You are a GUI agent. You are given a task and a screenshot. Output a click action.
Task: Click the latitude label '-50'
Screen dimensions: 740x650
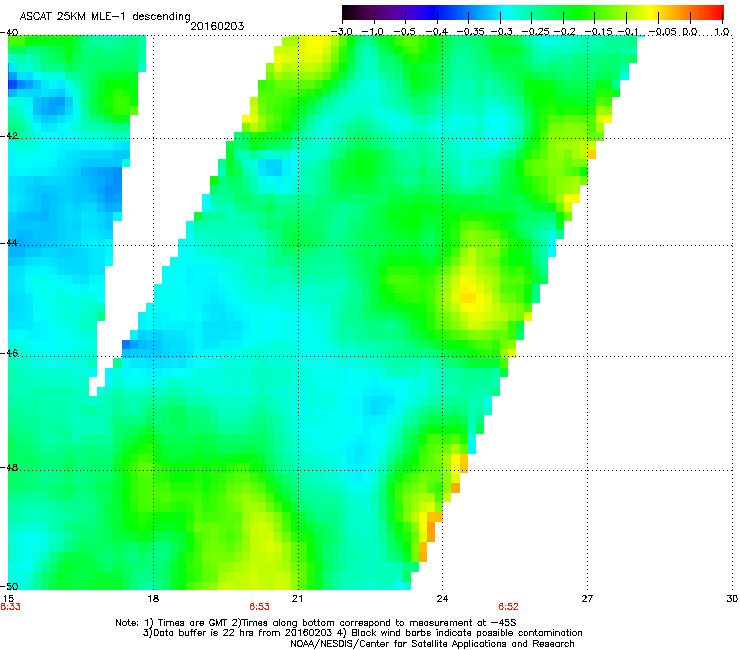tap(9, 586)
